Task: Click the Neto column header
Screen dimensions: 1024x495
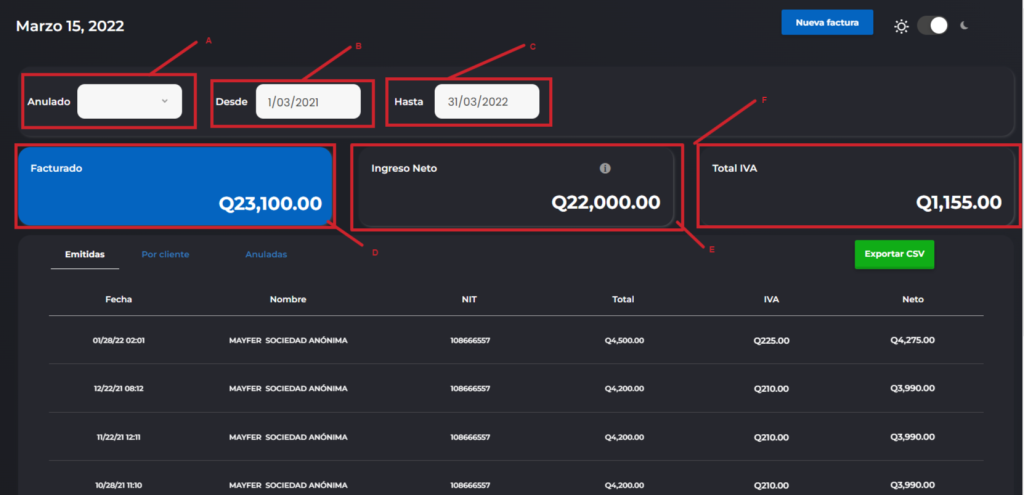Action: (x=912, y=299)
